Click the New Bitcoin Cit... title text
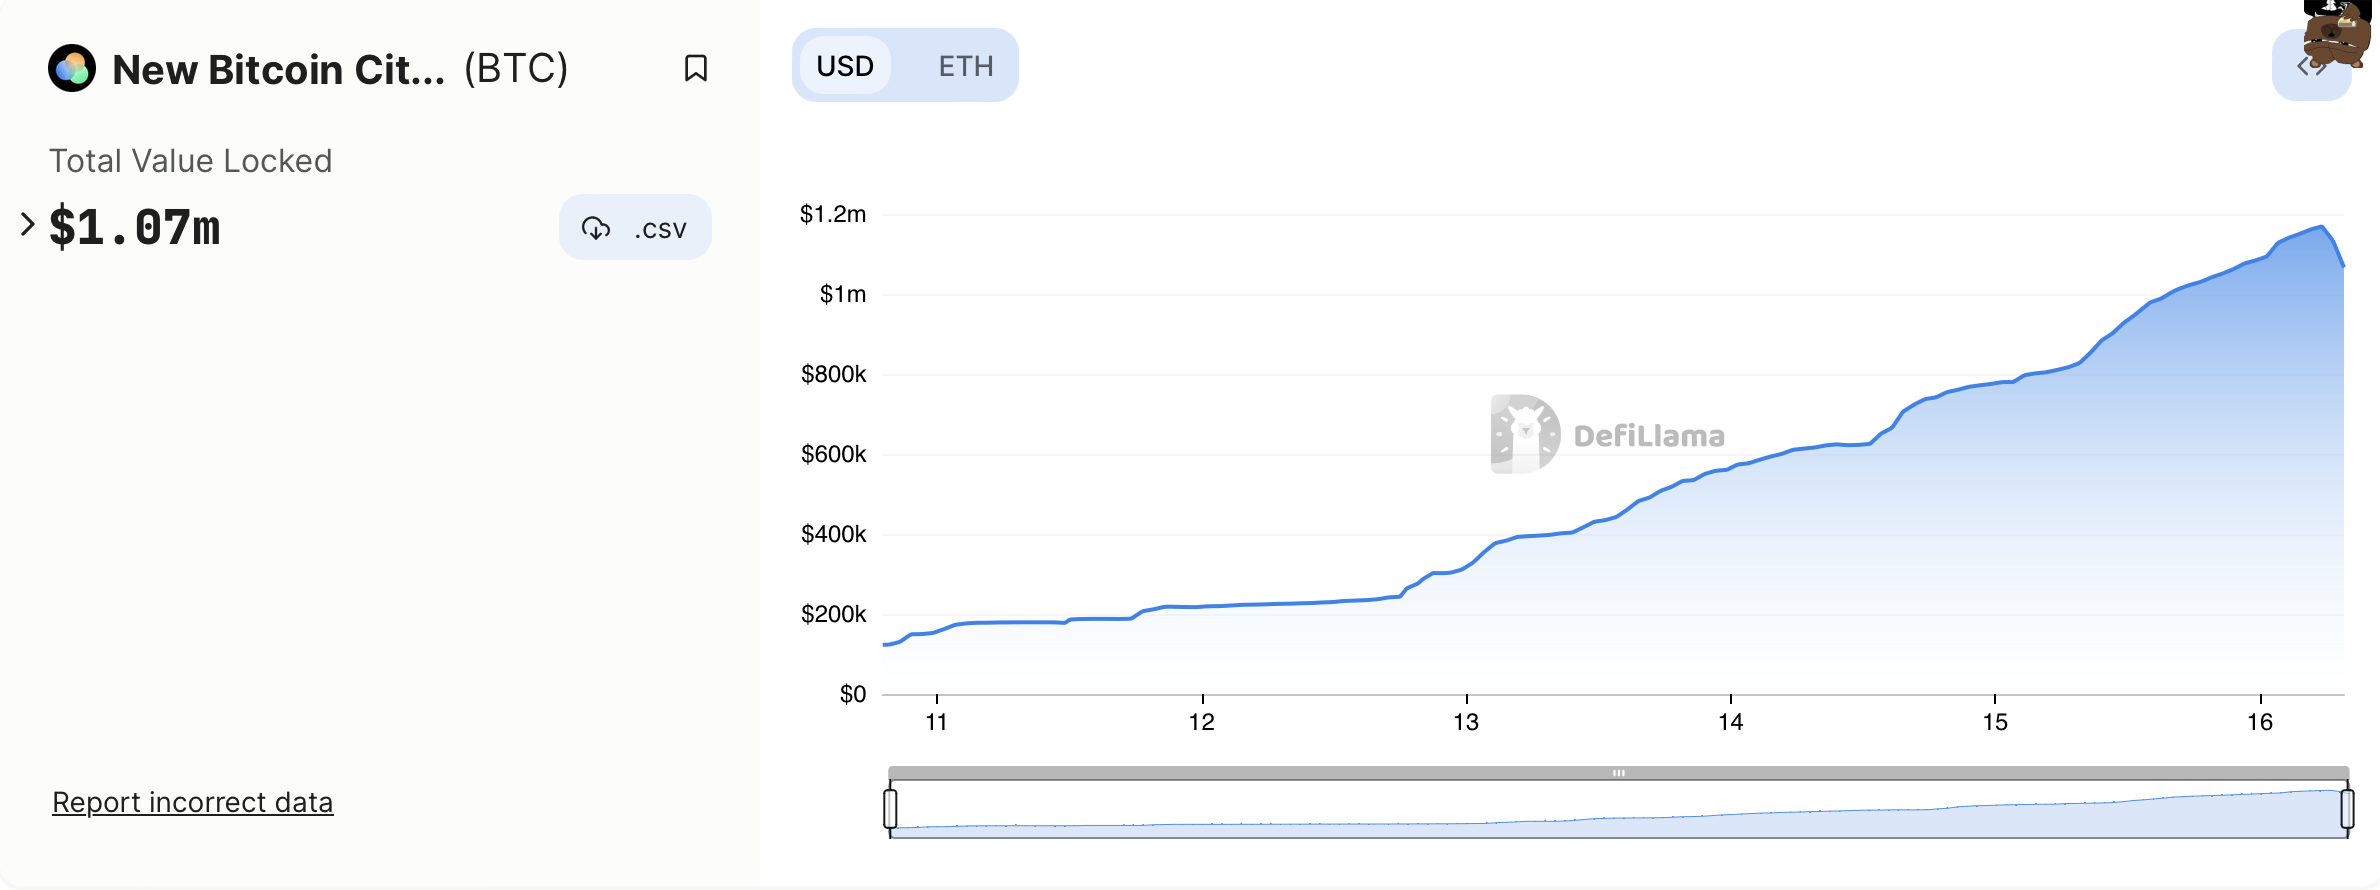Screen dimensions: 2380x890 (278, 69)
